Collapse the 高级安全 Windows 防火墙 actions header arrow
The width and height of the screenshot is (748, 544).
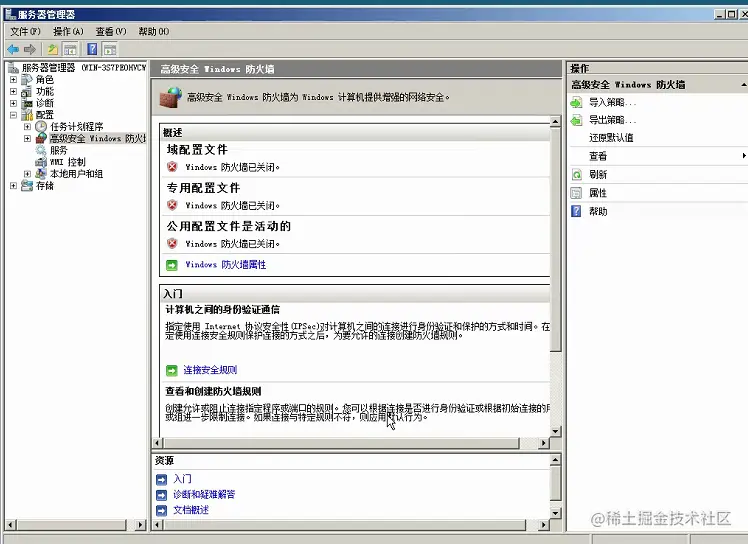pos(744,84)
